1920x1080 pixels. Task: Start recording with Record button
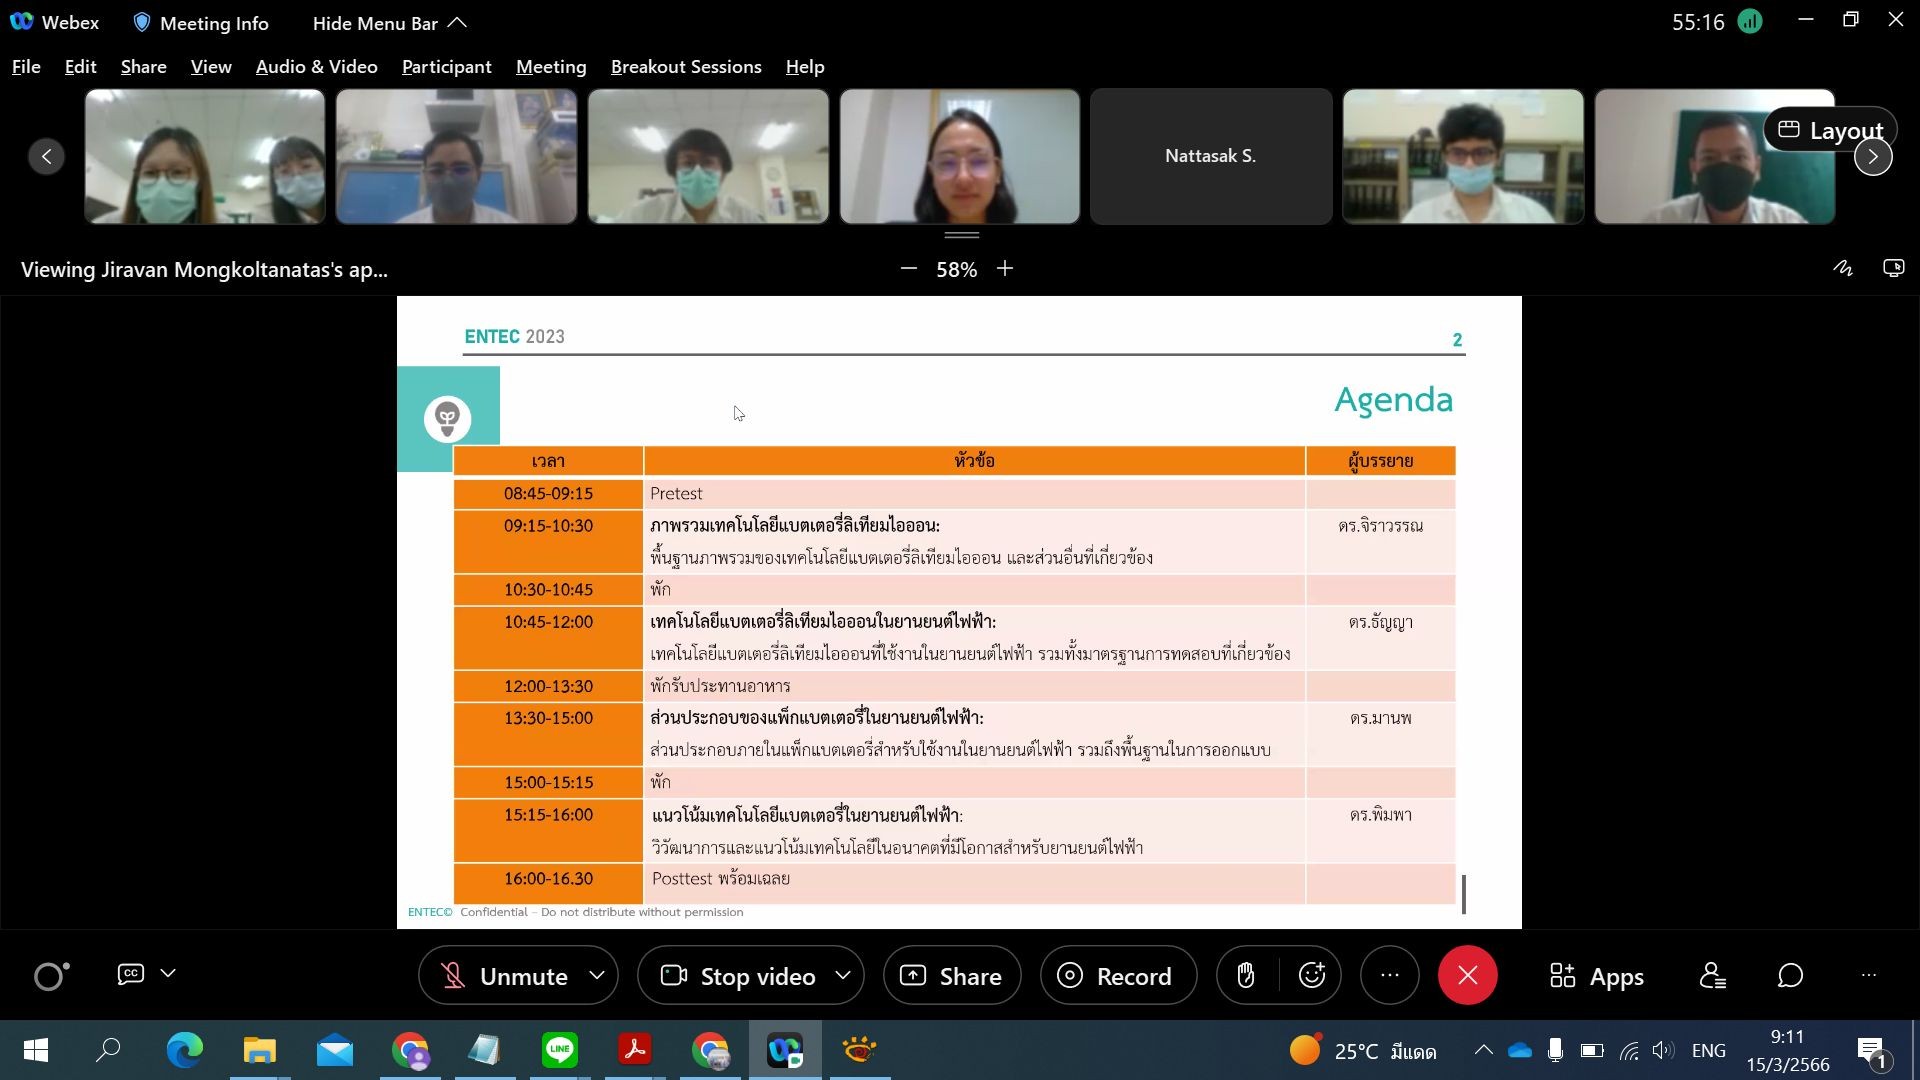pyautogui.click(x=1118, y=976)
